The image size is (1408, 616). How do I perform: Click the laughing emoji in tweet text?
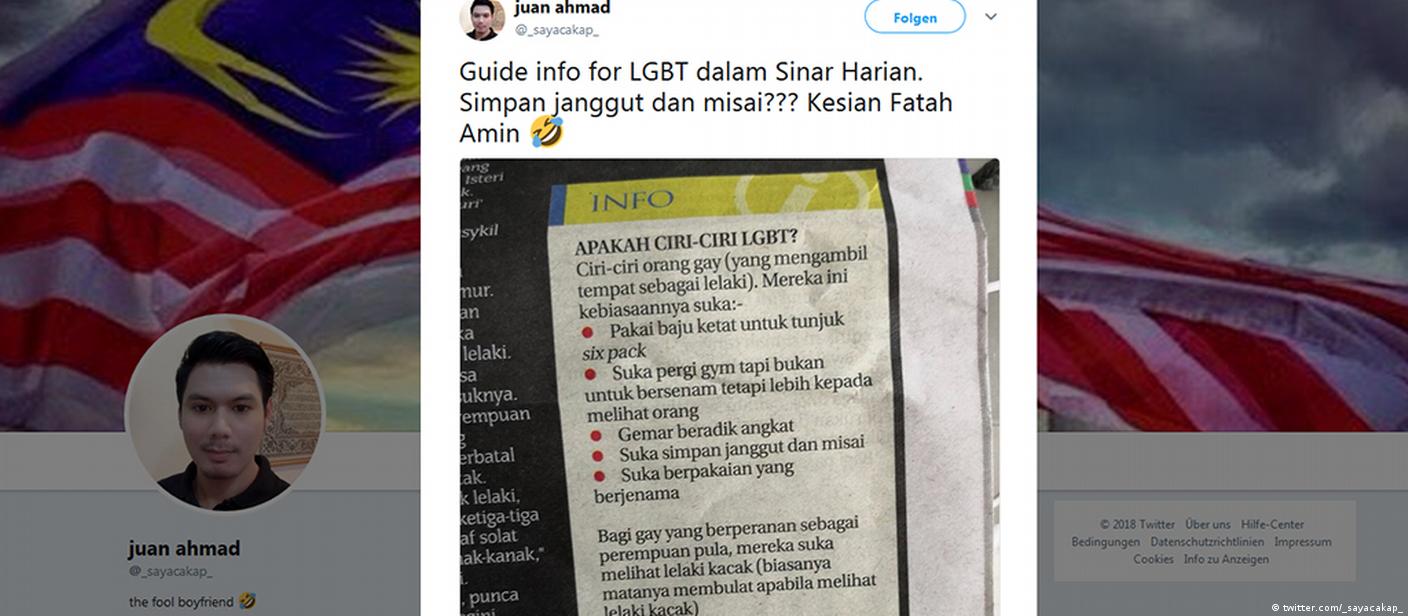546,132
